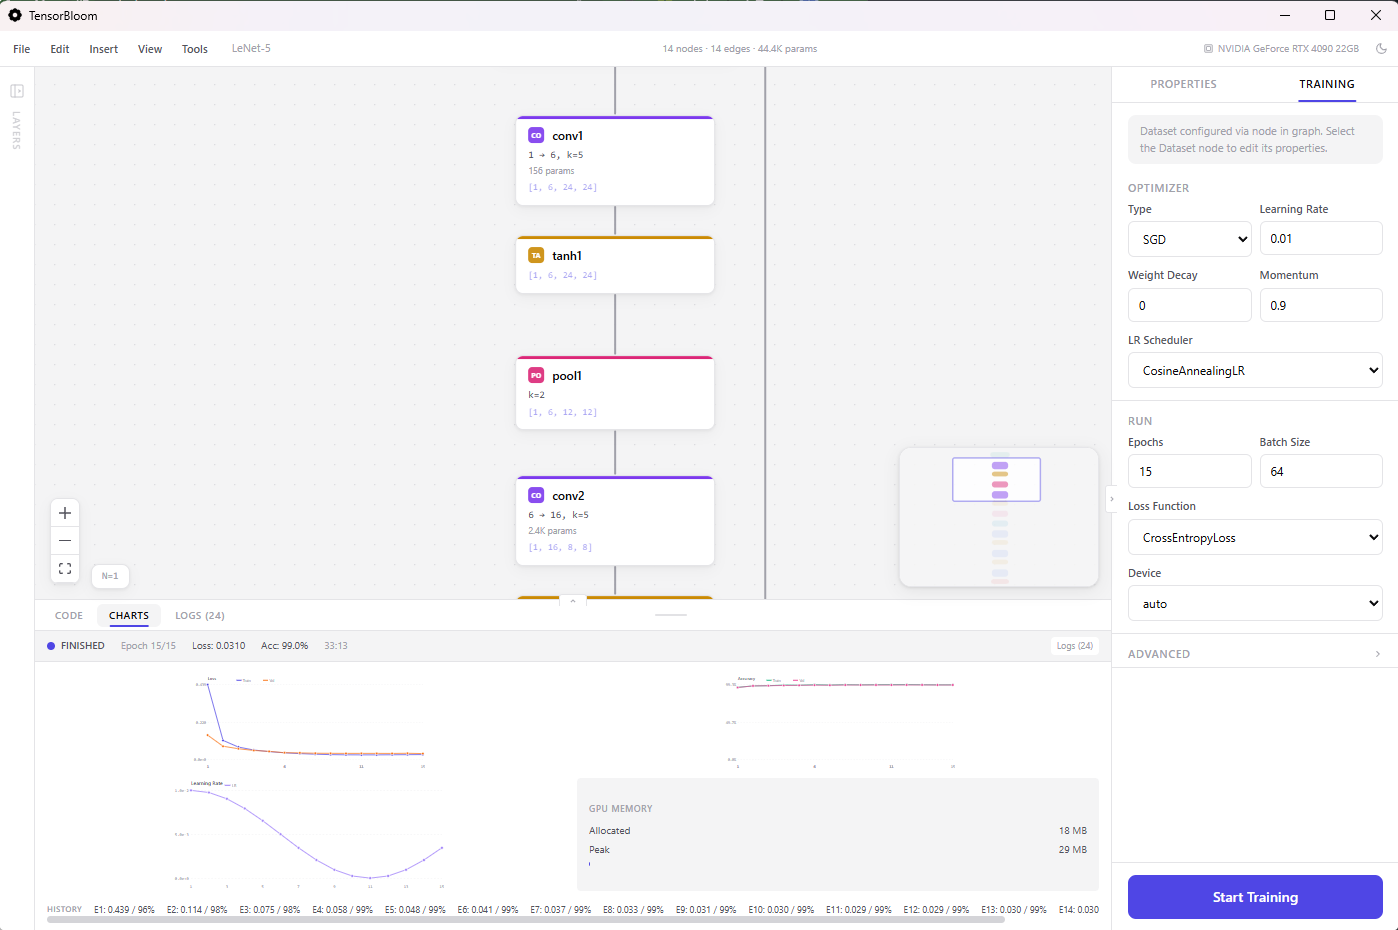The image size is (1398, 930).
Task: Select the TA icon on the tanh1 node
Action: click(x=536, y=255)
